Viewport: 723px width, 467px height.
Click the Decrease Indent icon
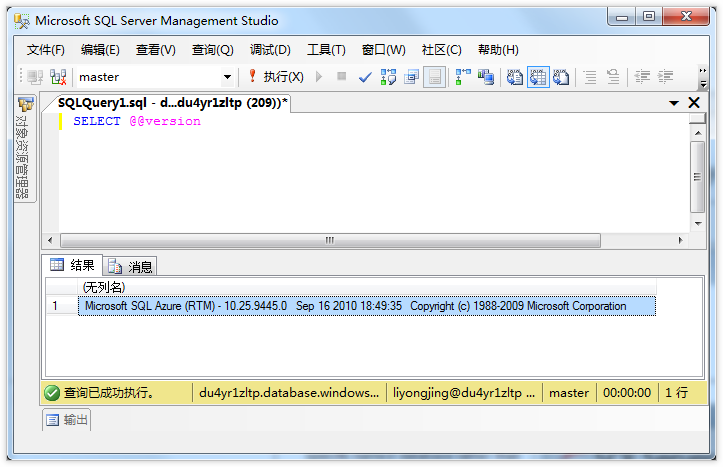[642, 77]
